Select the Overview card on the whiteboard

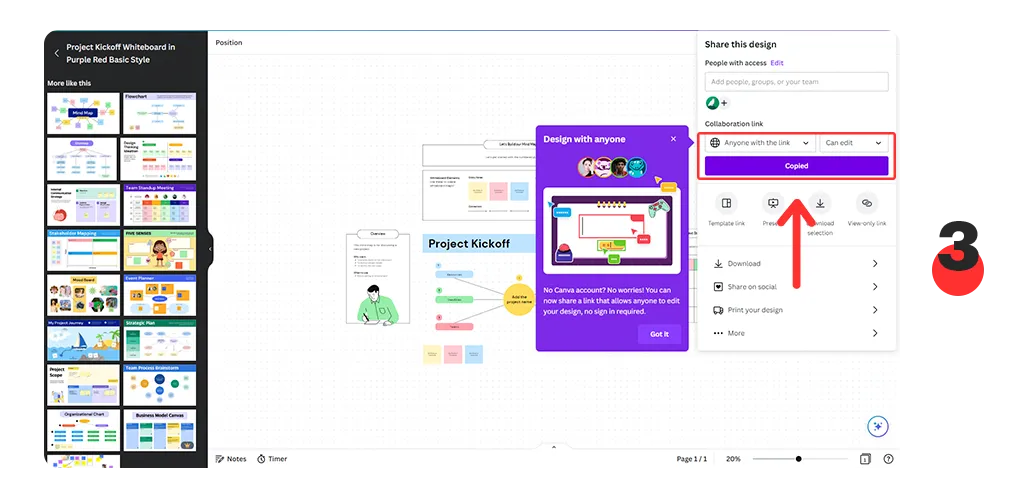[378, 277]
